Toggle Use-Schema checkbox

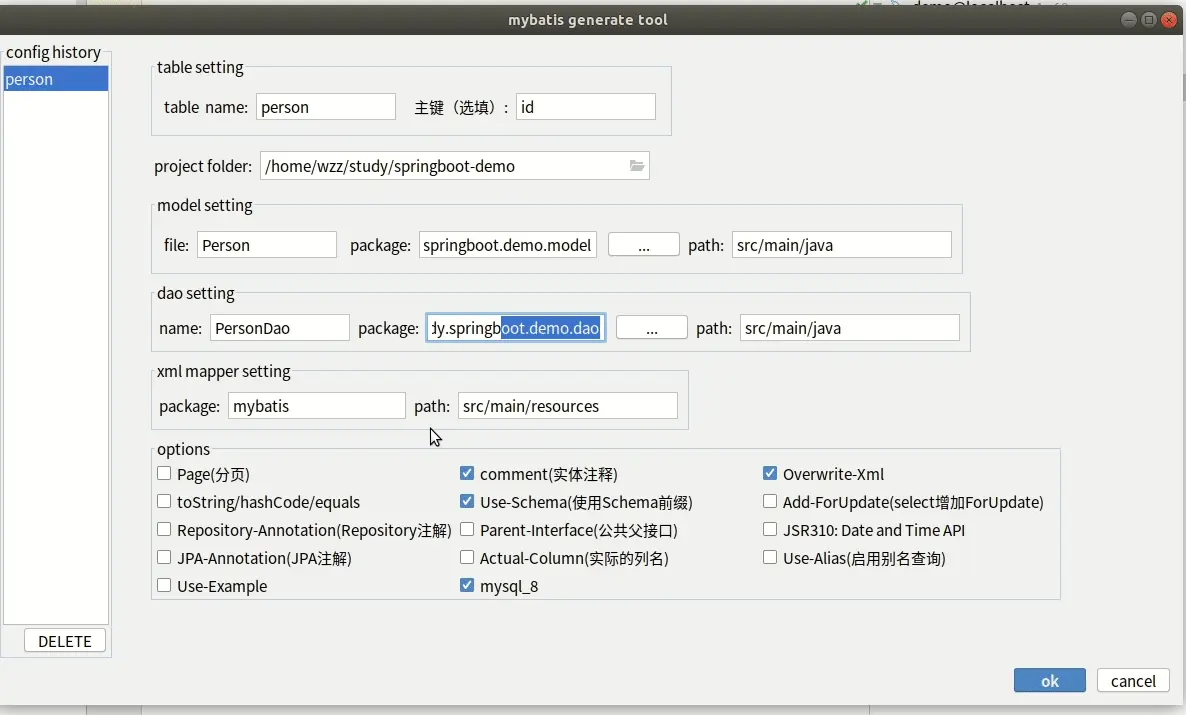(467, 502)
